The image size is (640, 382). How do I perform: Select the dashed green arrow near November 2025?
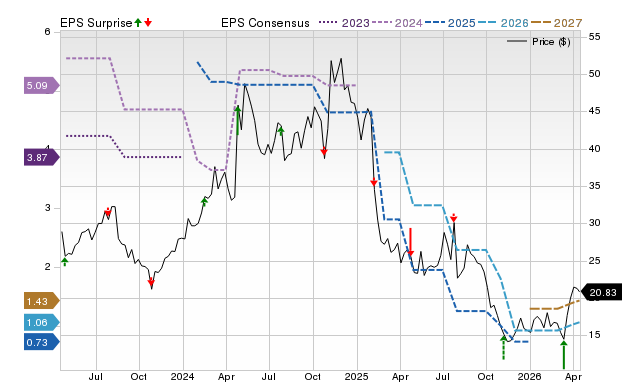(x=504, y=348)
